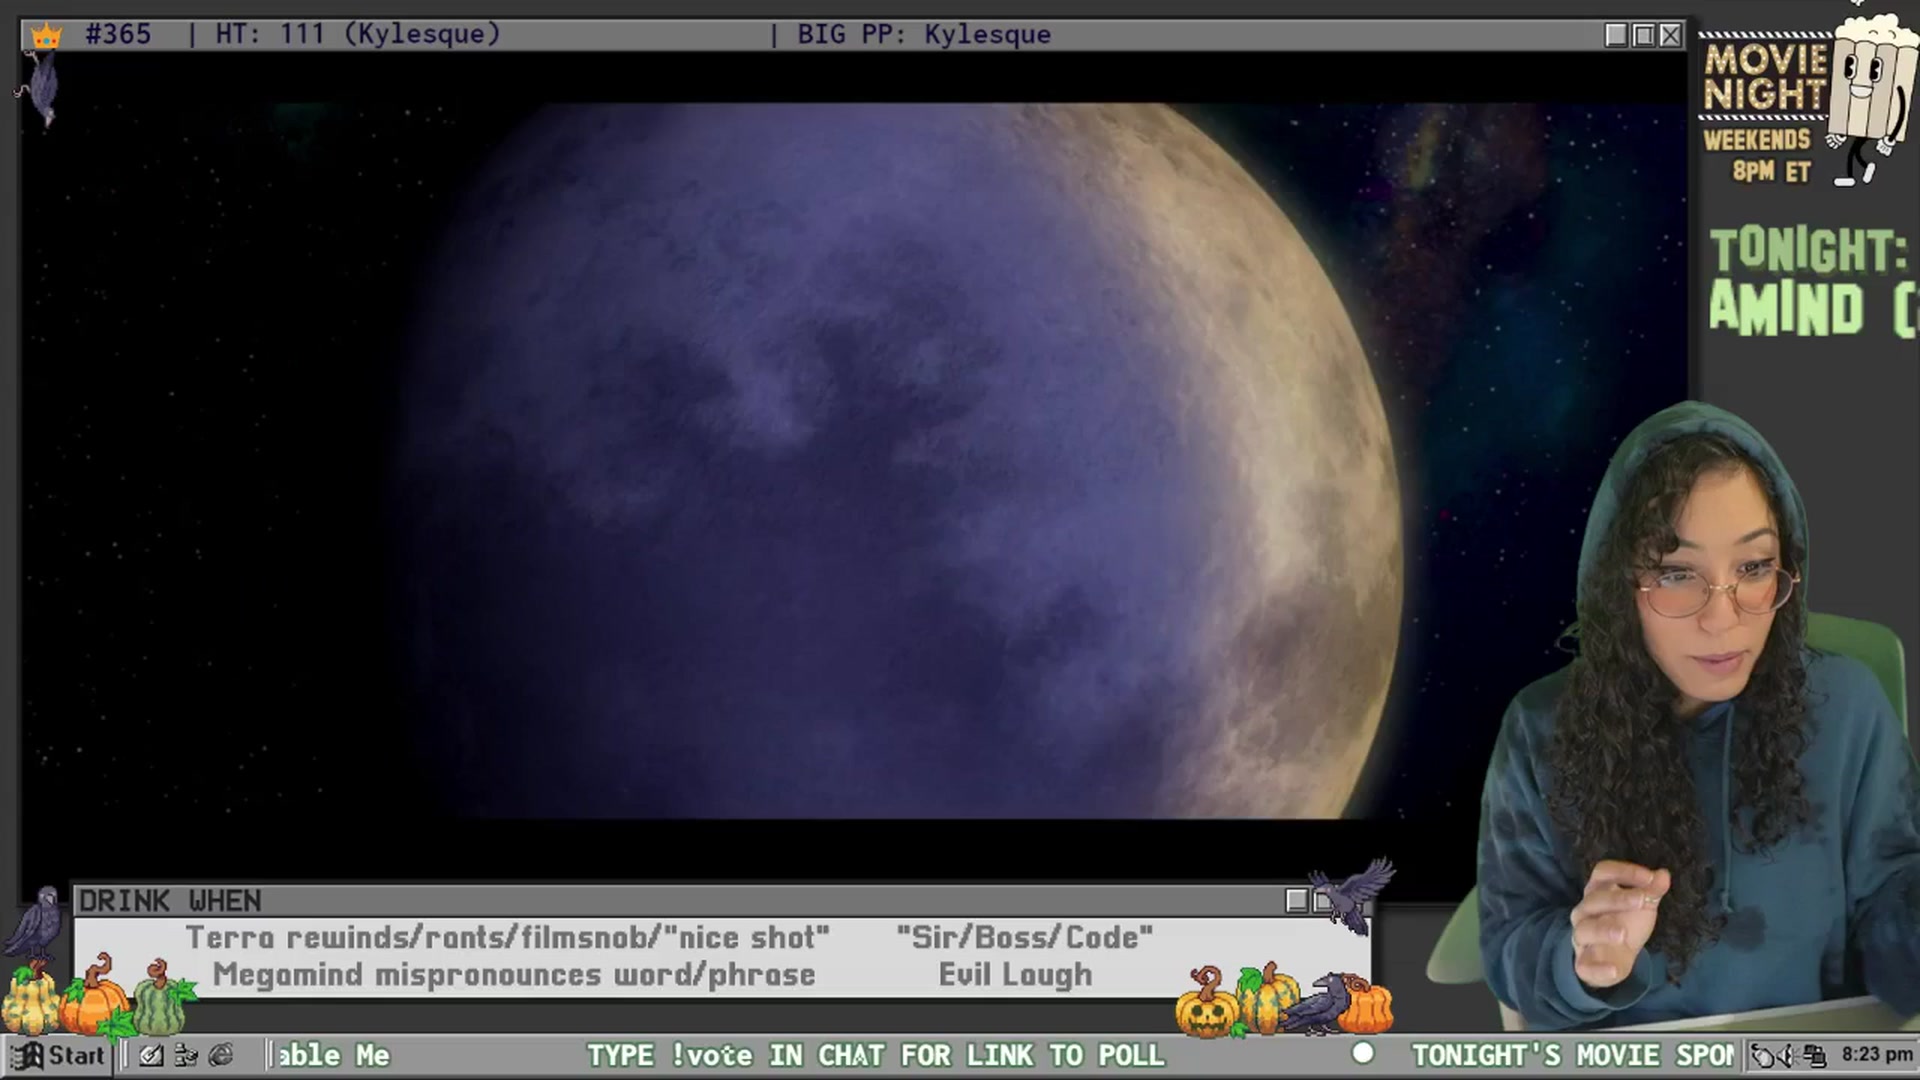Click the Show Desktop quick-launch icon
Screen dimensions: 1920x1080
pos(151,1055)
